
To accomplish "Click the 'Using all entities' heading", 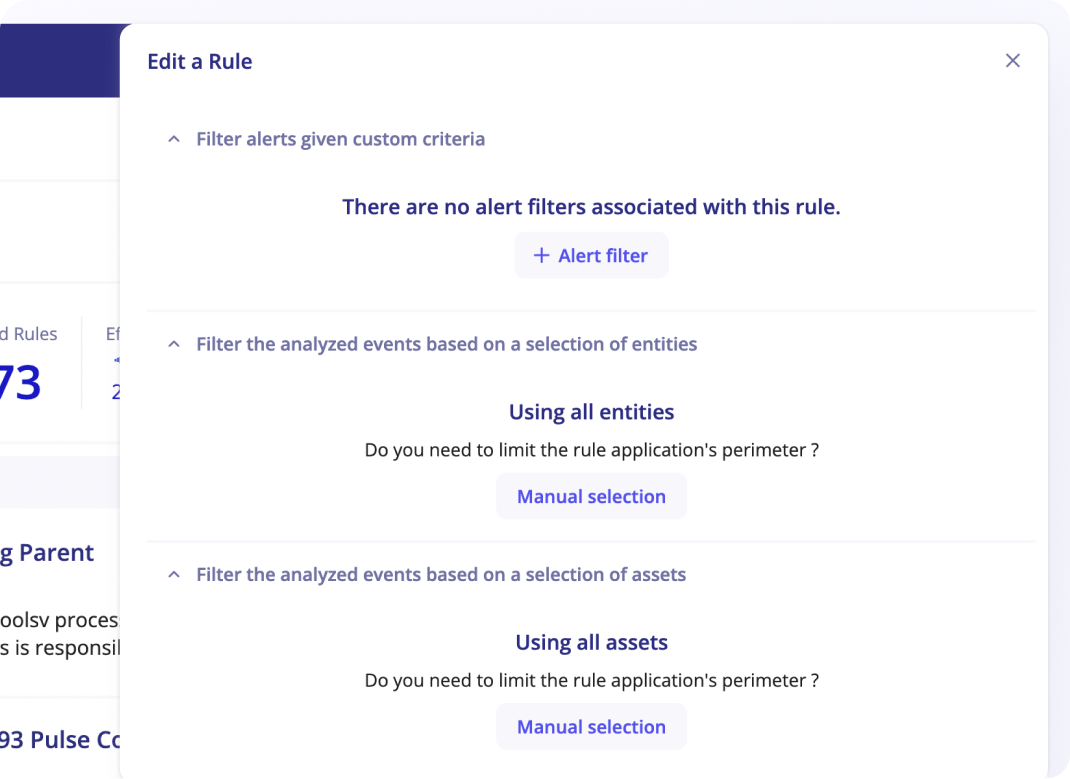I will pos(591,412).
